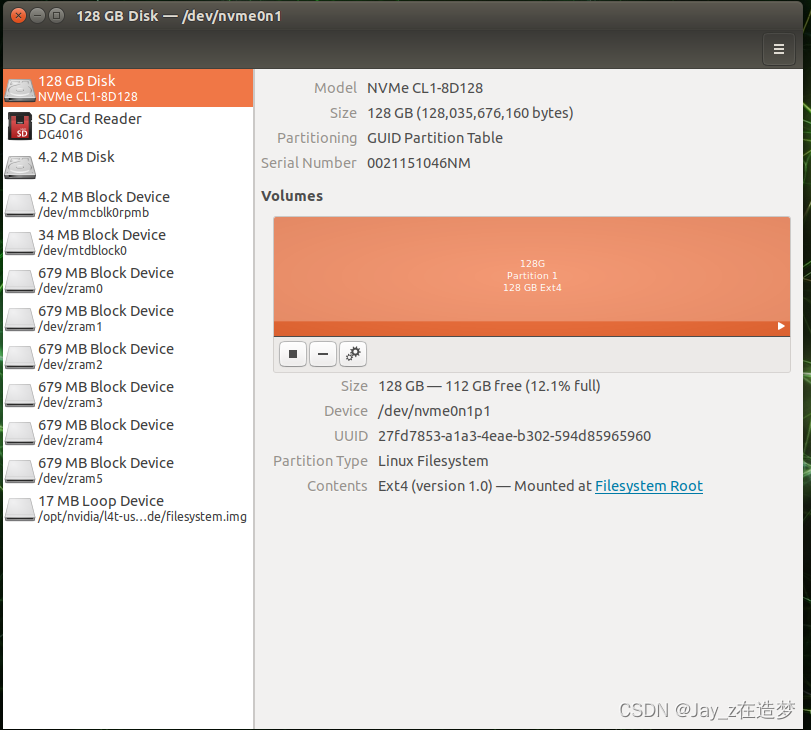Image resolution: width=811 pixels, height=730 pixels.
Task: Click icon of 17 MB Loop Device
Action: (x=20, y=509)
